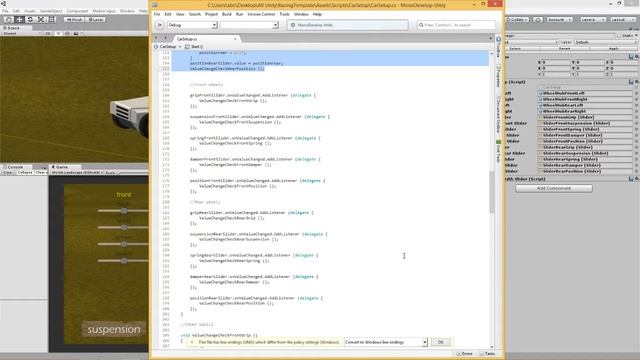
Task: Open MonoDevelop Project menu
Action: coord(211,14)
